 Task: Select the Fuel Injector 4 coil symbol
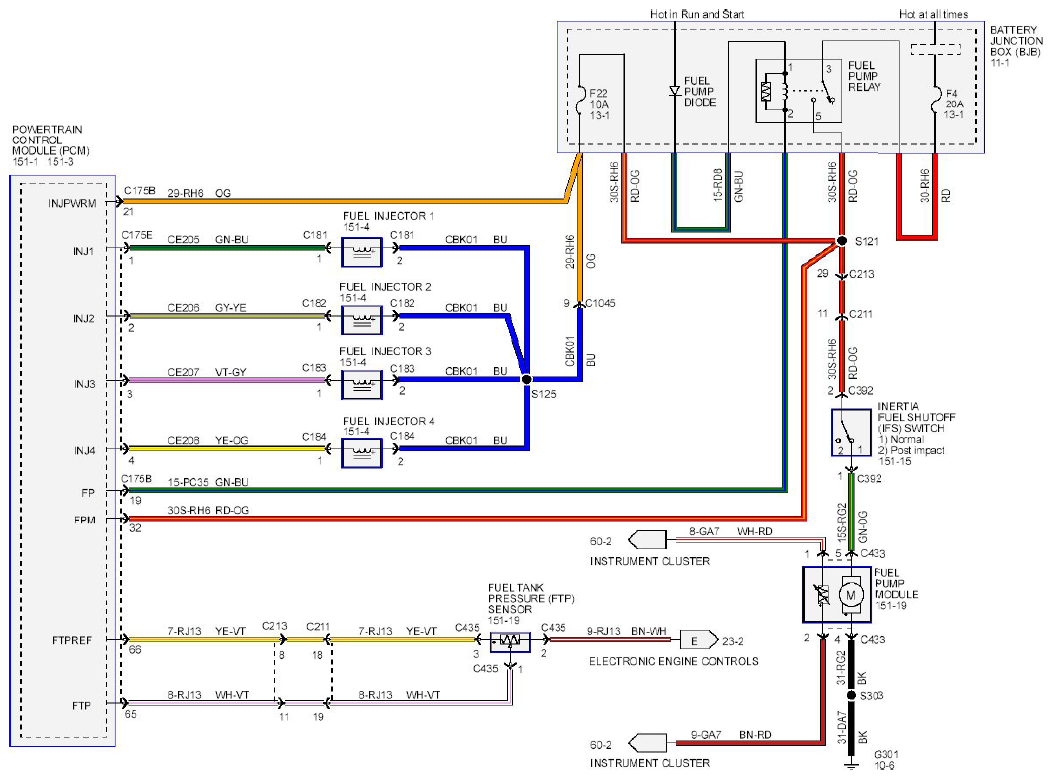coord(362,453)
